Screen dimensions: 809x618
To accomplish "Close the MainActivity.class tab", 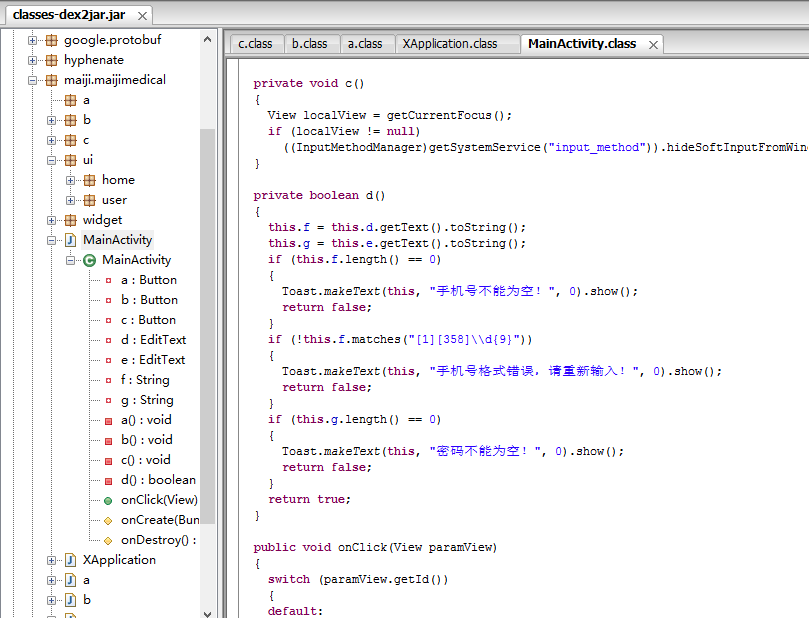I will (653, 45).
